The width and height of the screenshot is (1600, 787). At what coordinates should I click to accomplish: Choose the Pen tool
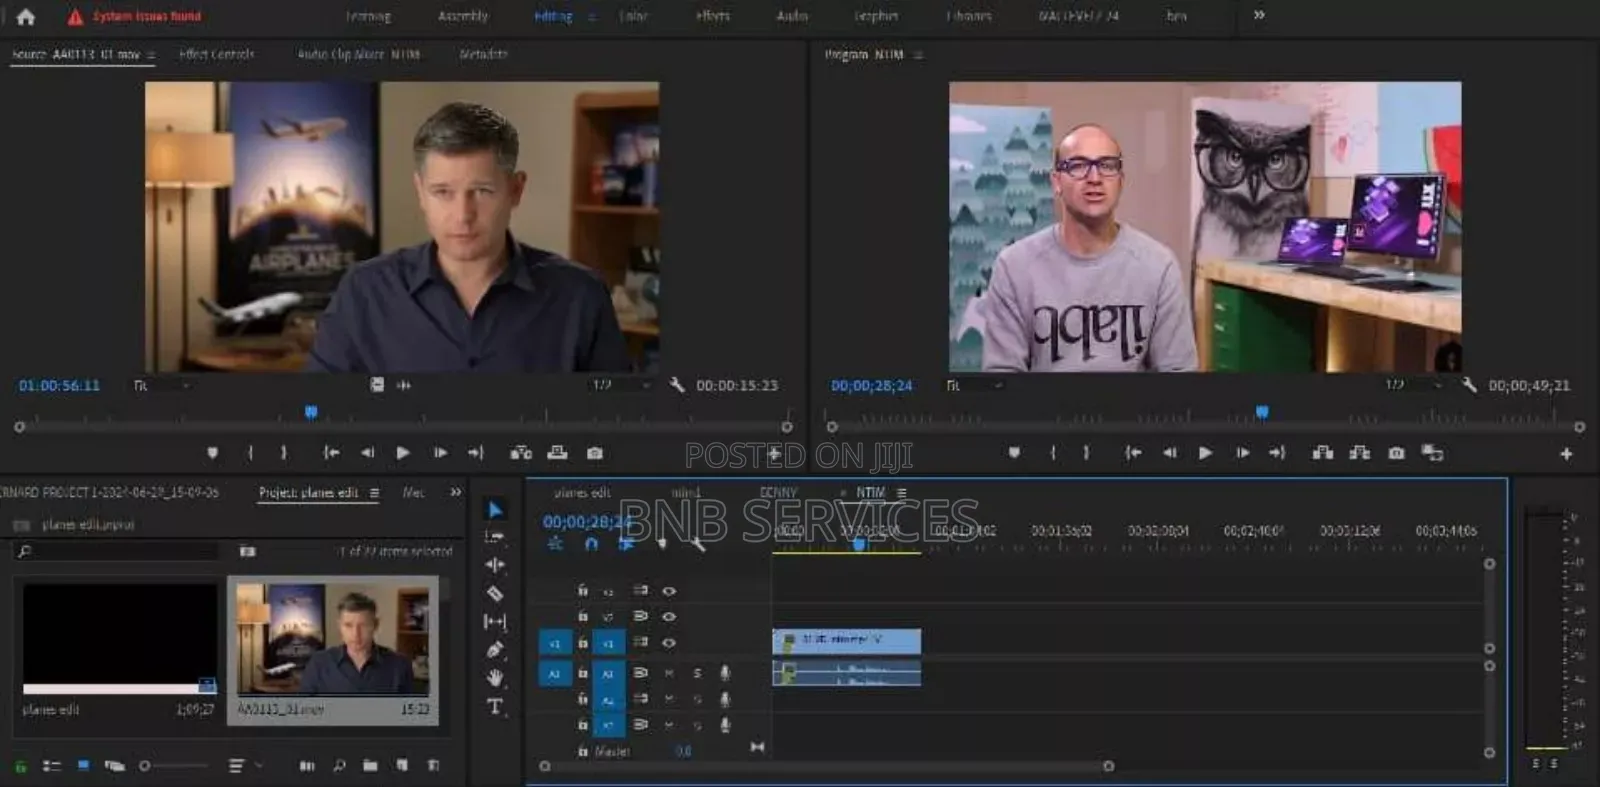coord(495,649)
